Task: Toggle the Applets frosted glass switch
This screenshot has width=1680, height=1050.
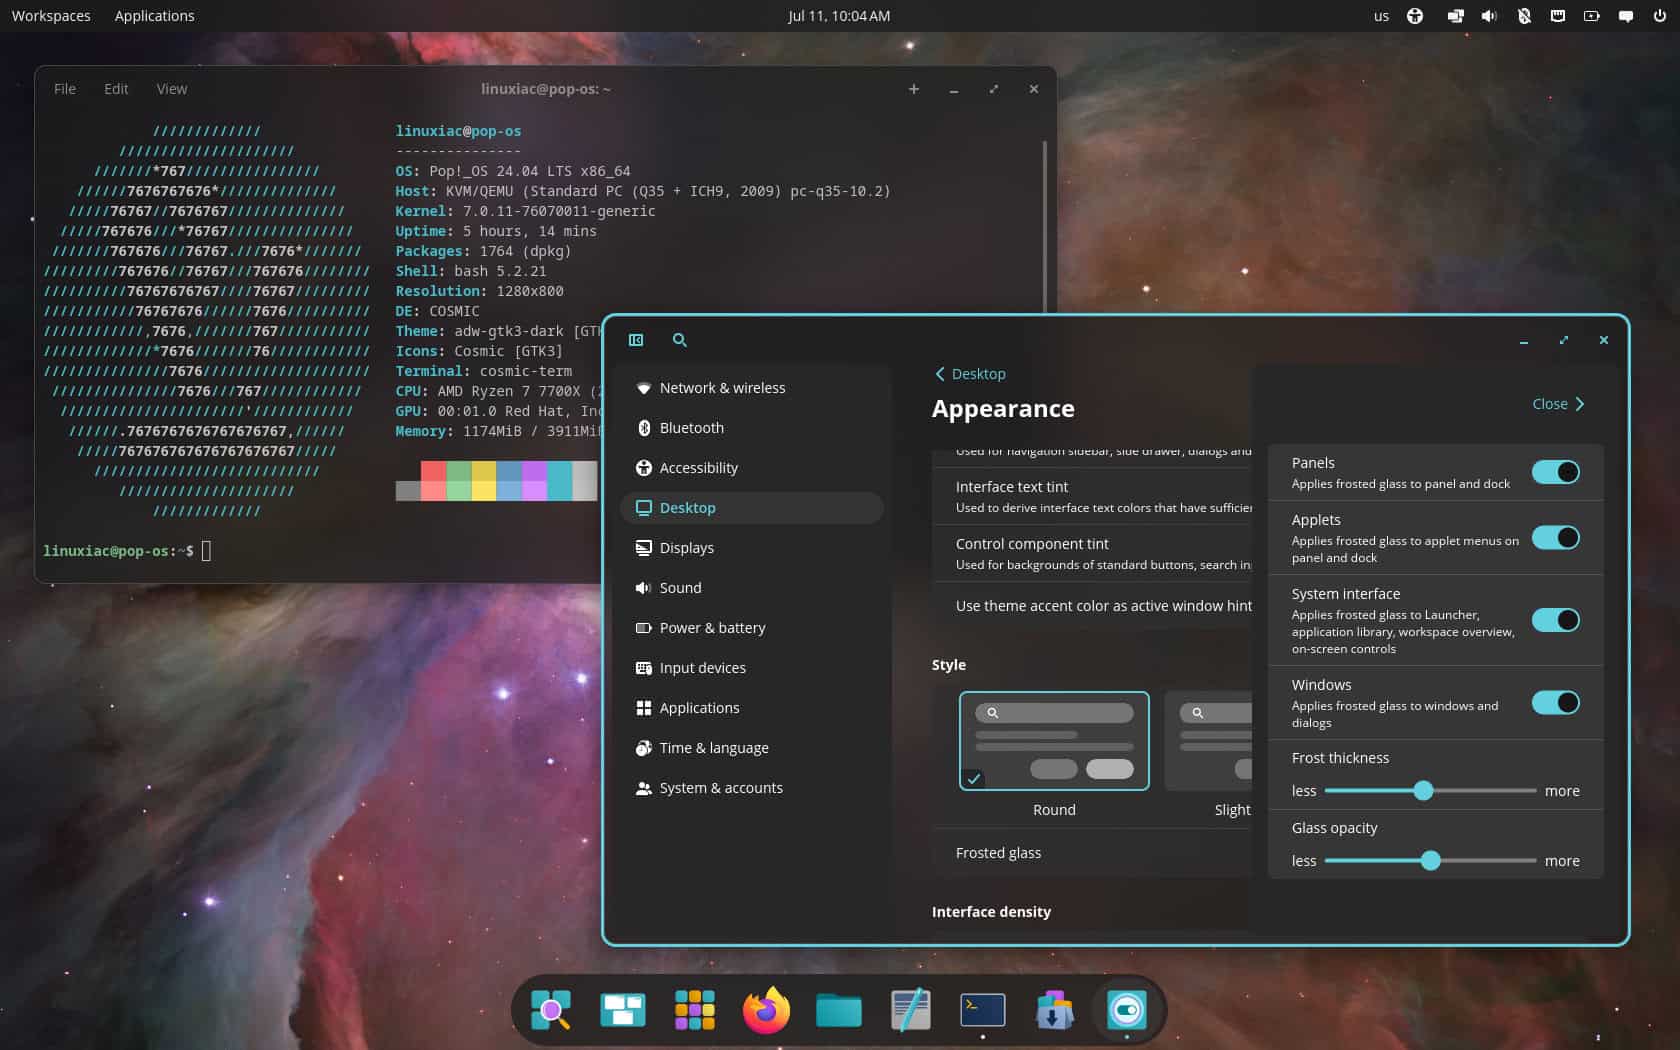Action: tap(1556, 538)
